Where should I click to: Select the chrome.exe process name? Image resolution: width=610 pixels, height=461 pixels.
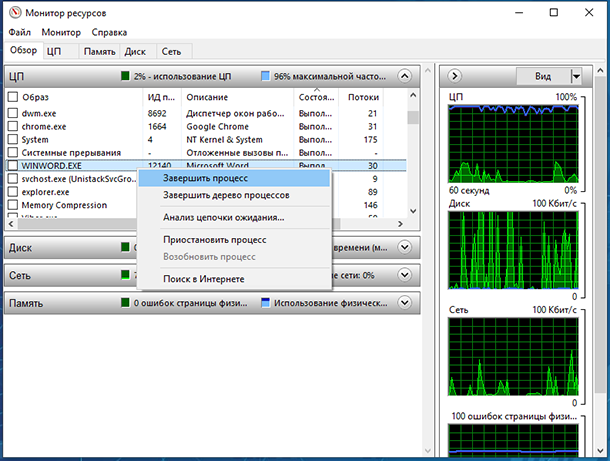click(44, 126)
